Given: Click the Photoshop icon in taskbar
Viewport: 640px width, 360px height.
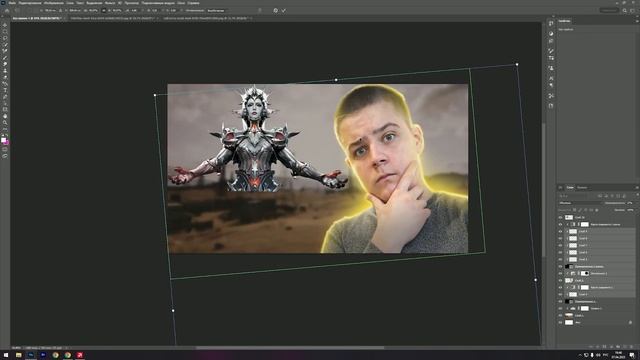Looking at the screenshot, I should 31,355.
